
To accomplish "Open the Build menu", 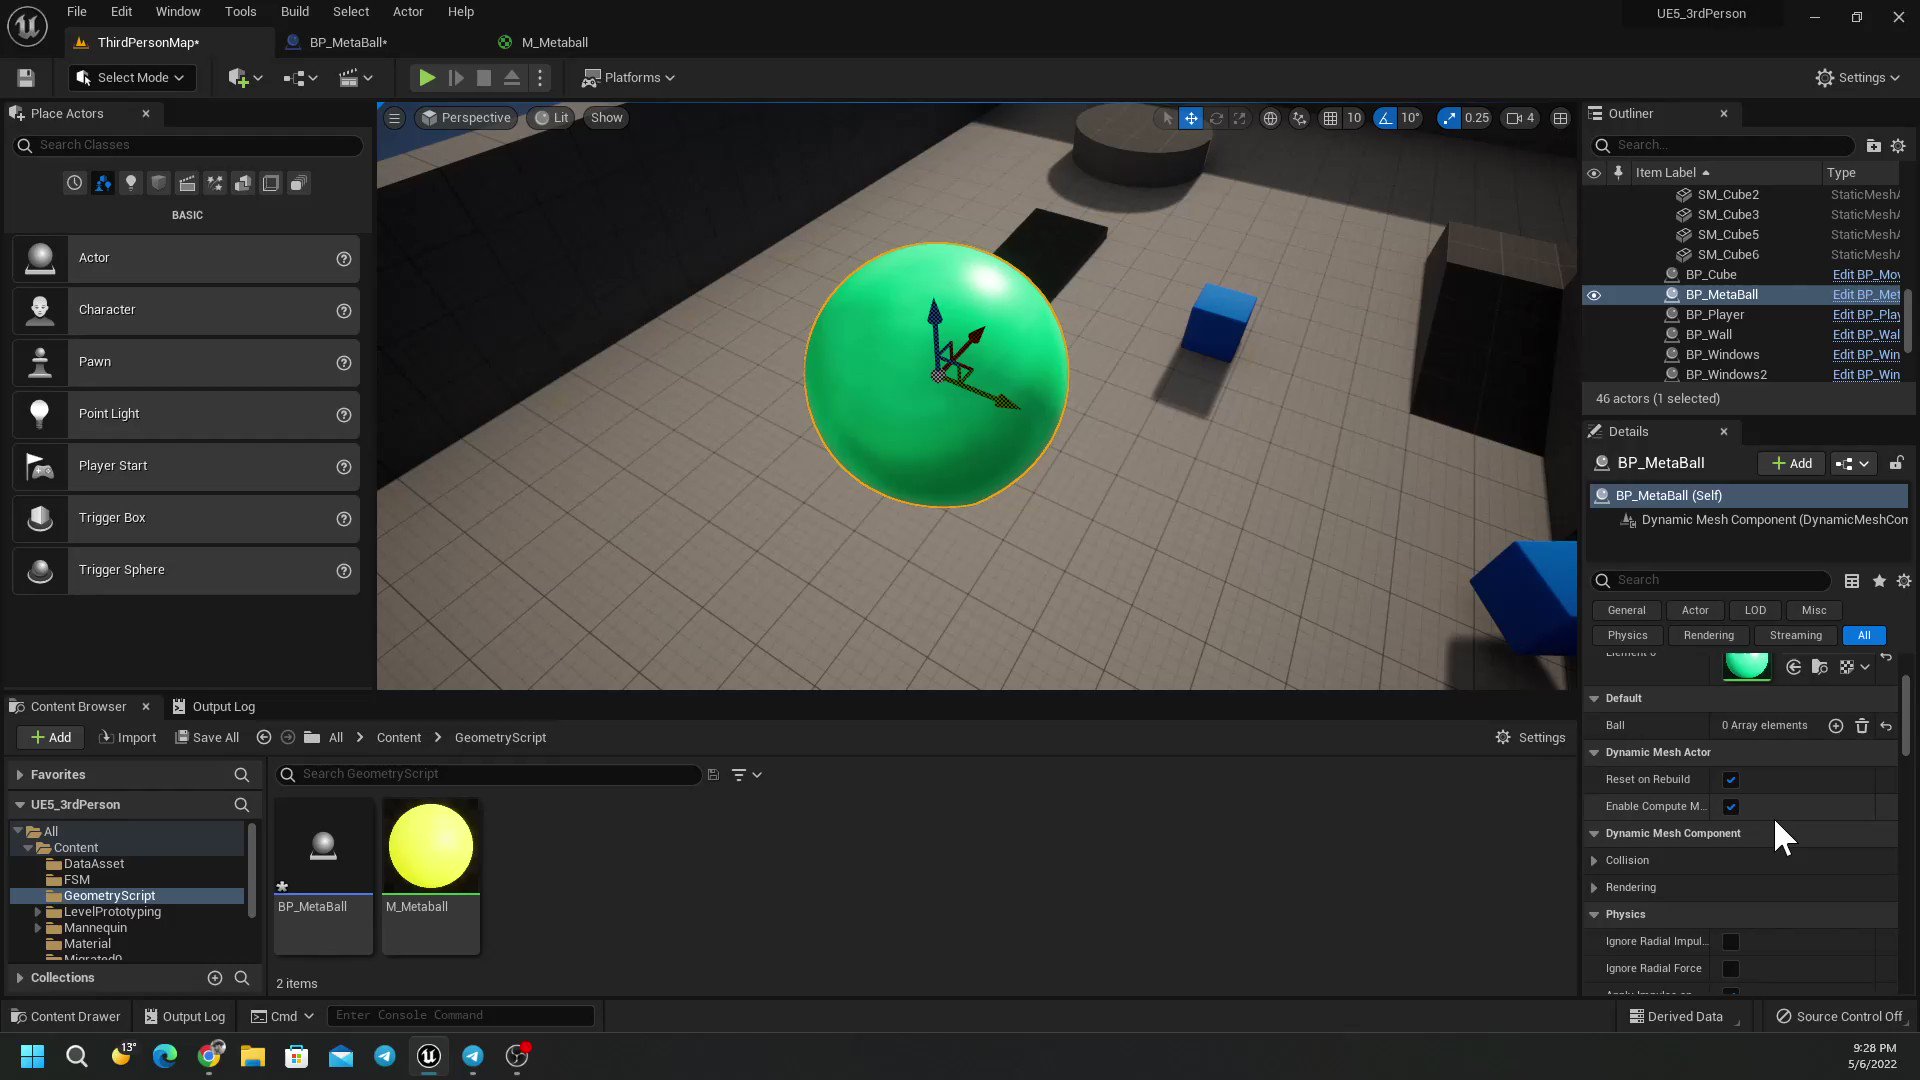I will point(295,11).
